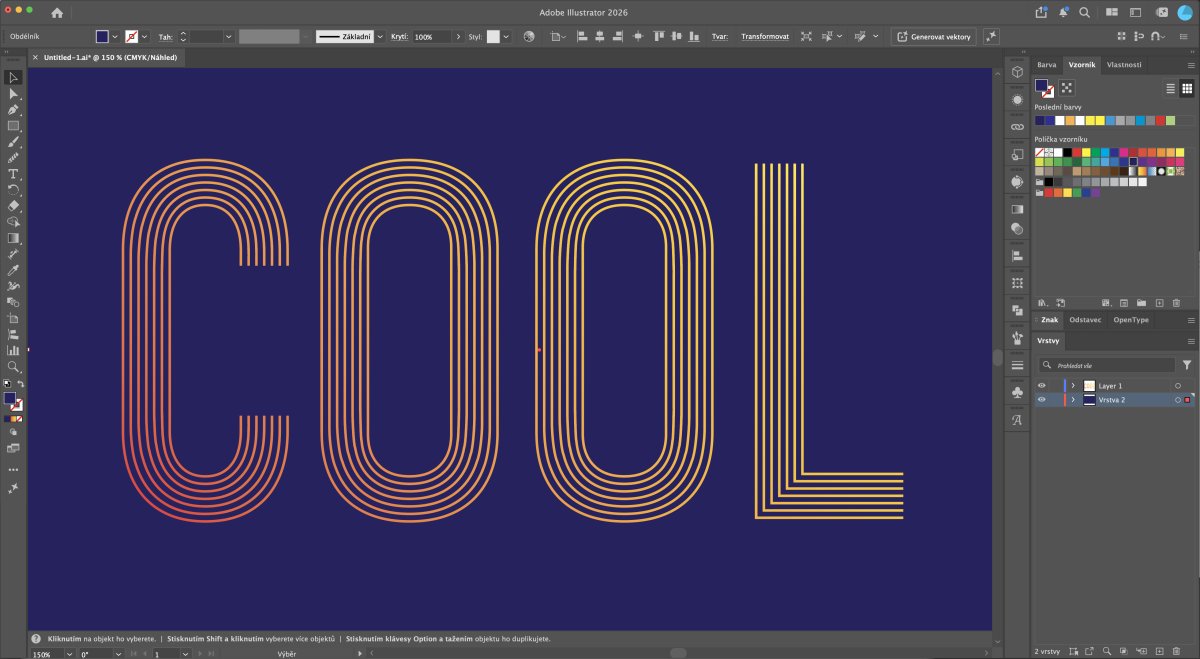Toggle visibility of Vrstva 2 layer
1200x659 pixels.
[1042, 399]
